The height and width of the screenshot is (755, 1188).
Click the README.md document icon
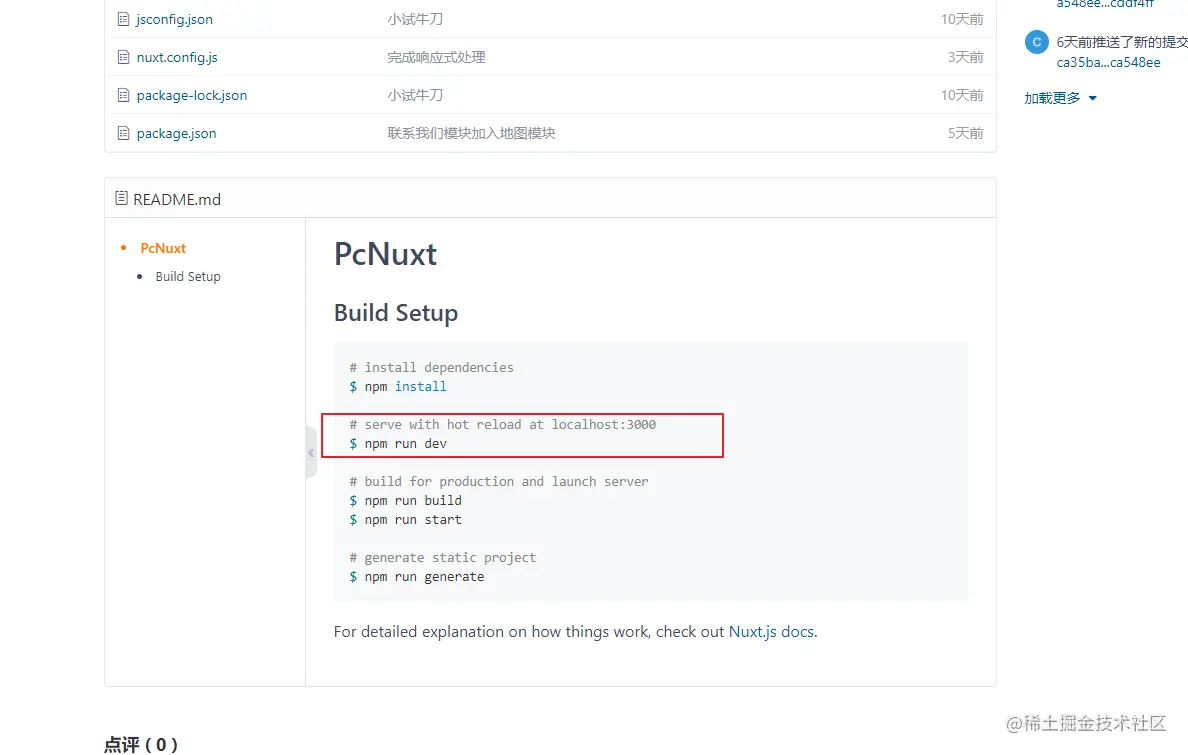122,199
